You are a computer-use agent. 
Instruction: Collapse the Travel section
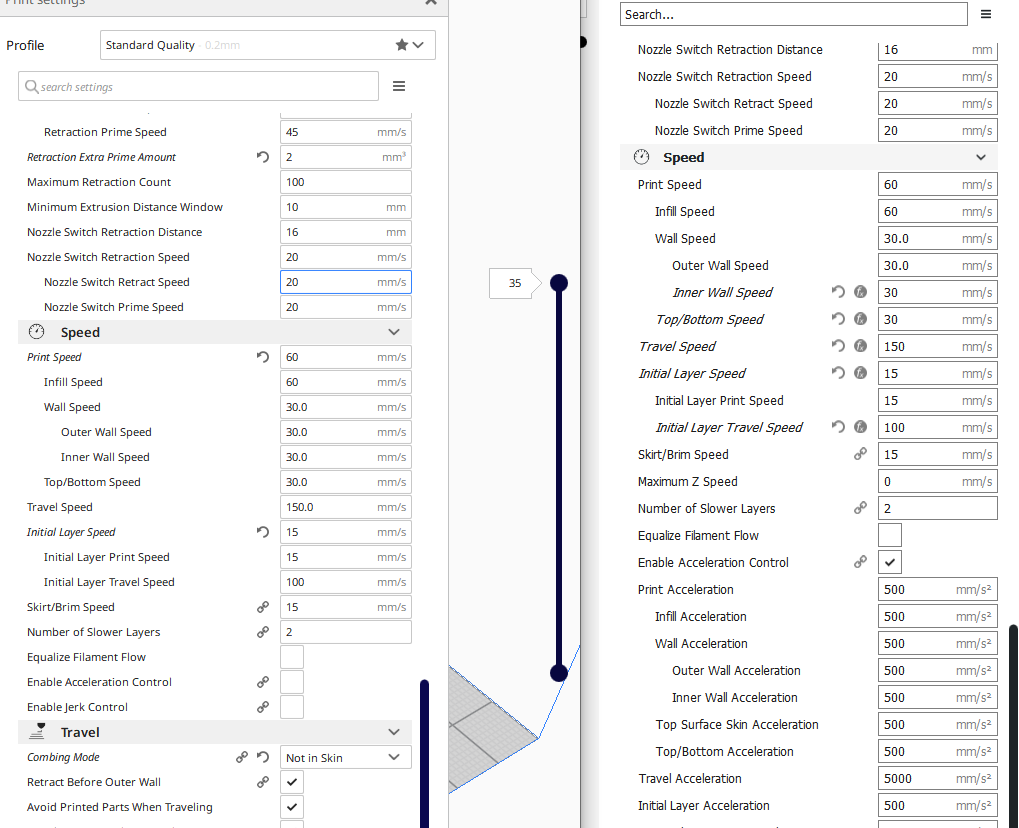pos(394,732)
